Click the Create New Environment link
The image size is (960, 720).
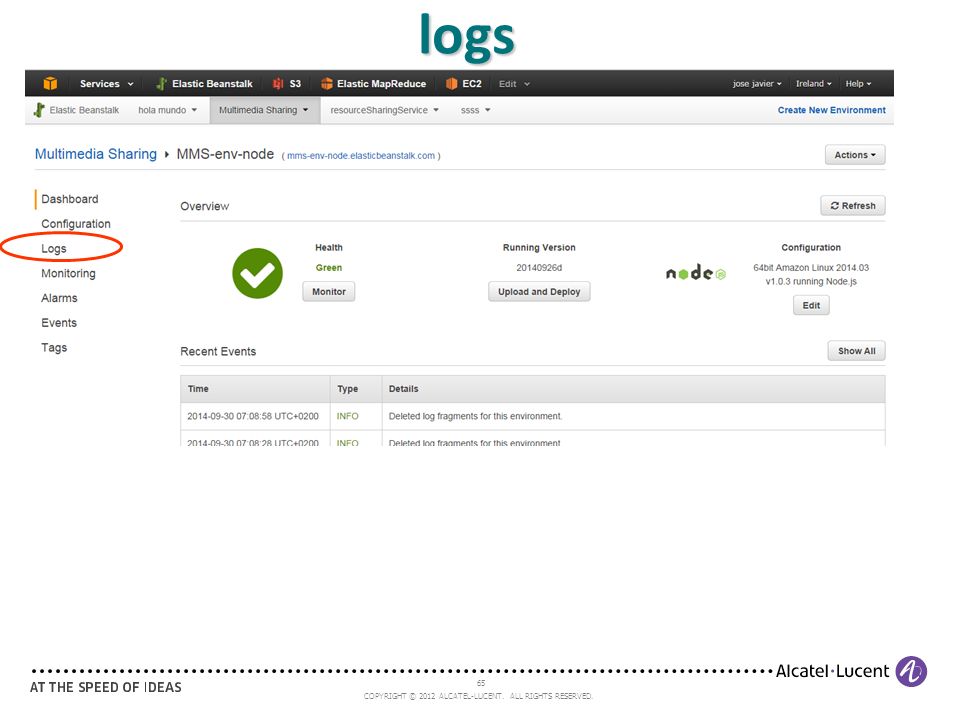click(x=831, y=110)
